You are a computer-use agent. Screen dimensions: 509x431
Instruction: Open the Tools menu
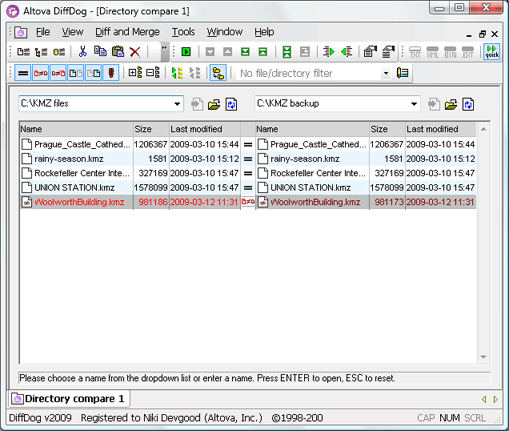pos(183,32)
